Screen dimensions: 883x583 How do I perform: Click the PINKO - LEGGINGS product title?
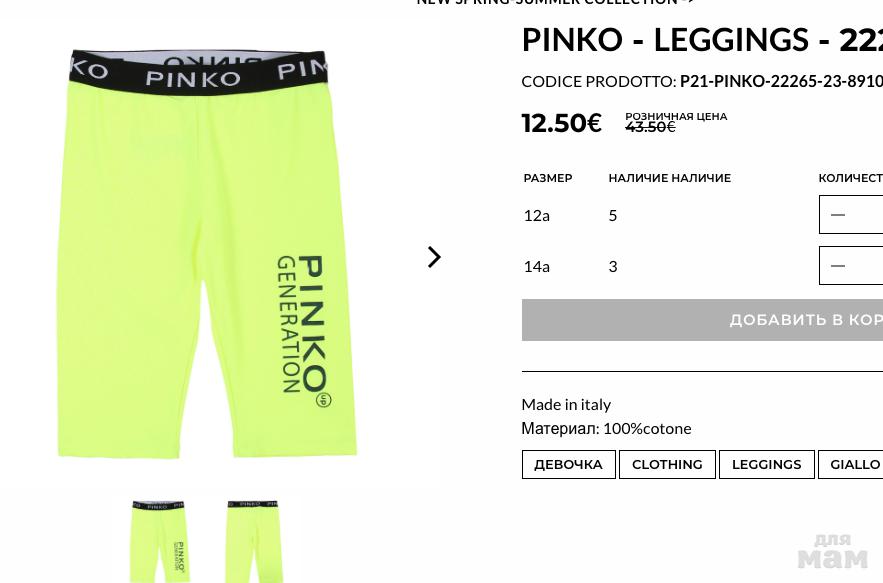click(702, 40)
